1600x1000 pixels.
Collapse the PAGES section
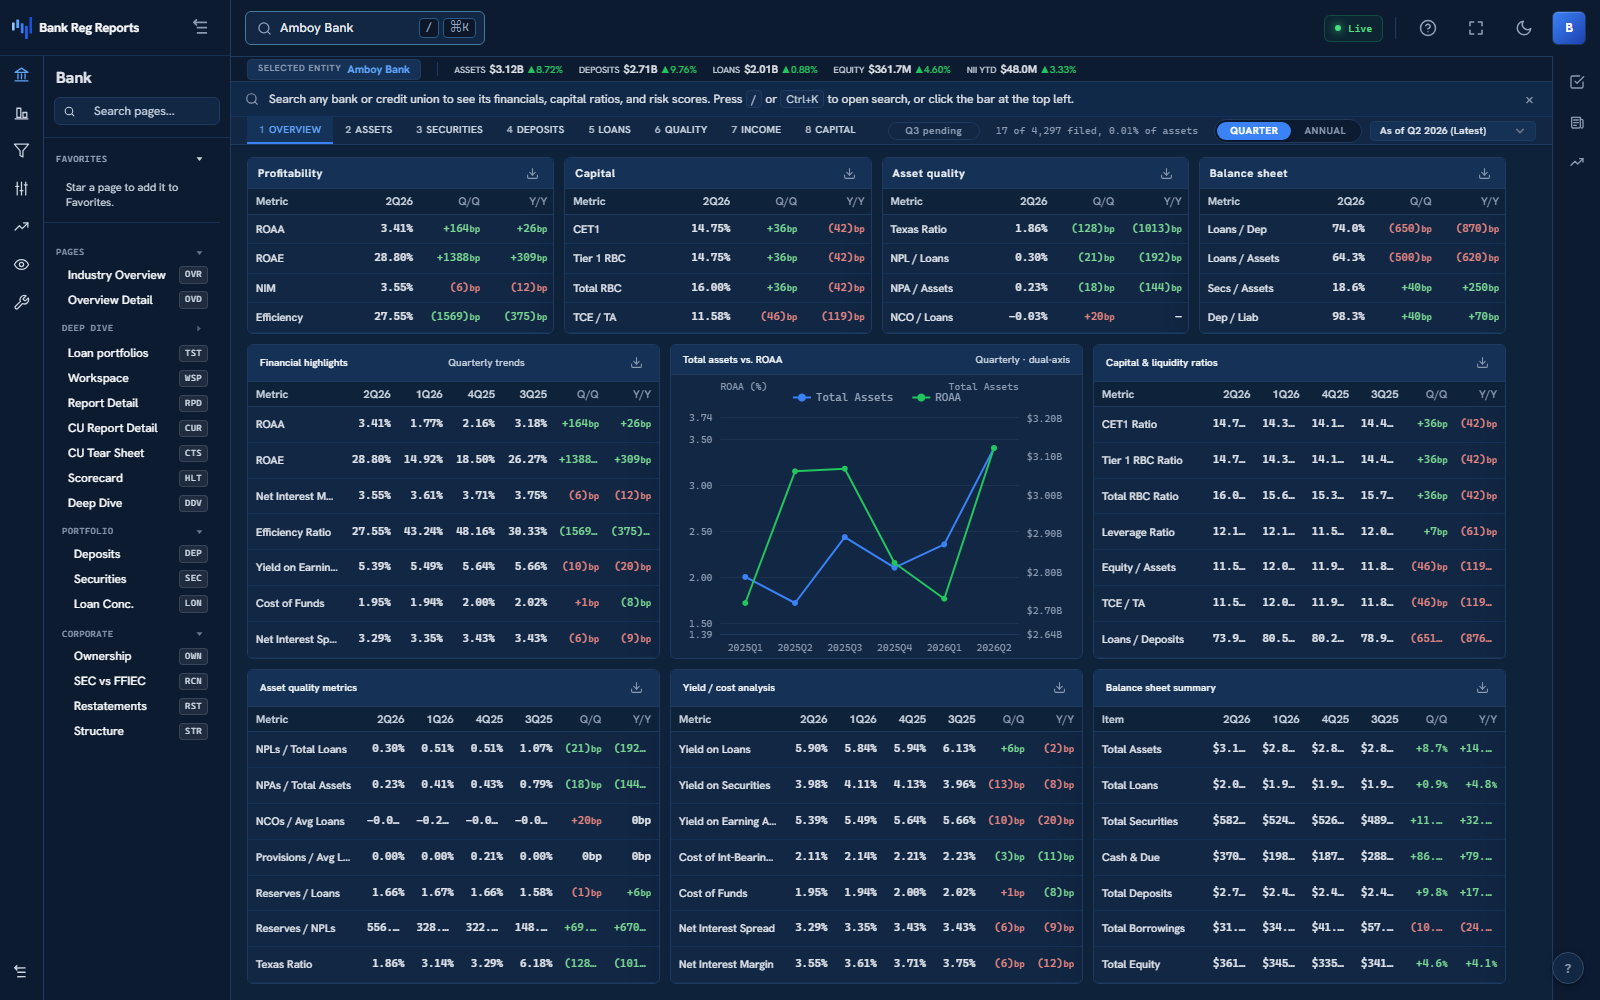(199, 252)
